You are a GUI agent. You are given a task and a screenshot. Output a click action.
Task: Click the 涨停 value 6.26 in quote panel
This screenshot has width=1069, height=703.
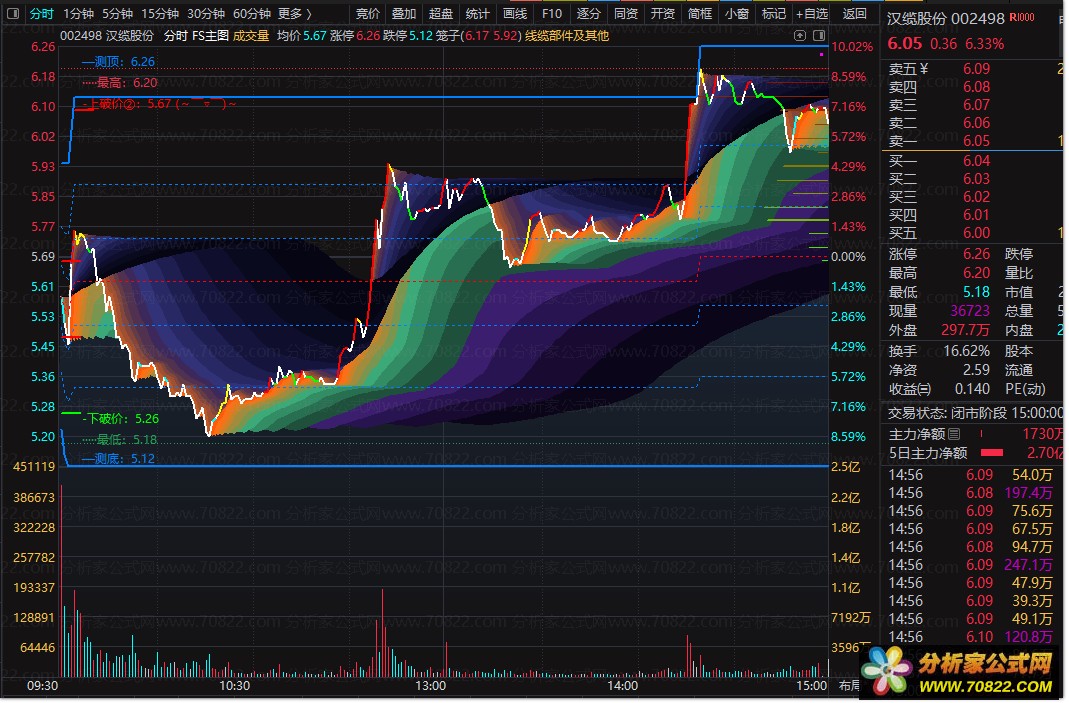(976, 254)
